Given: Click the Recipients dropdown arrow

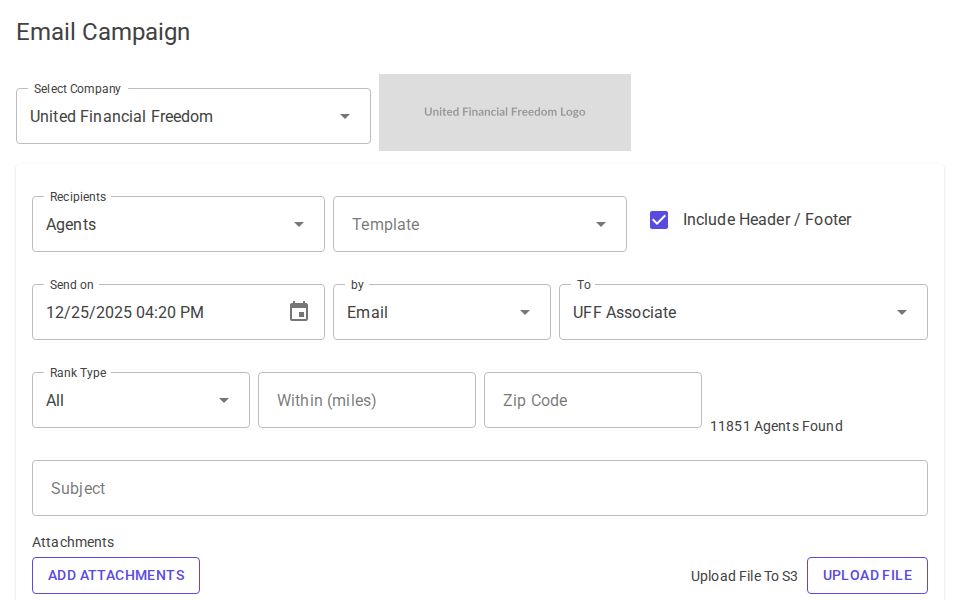Looking at the screenshot, I should pos(299,224).
